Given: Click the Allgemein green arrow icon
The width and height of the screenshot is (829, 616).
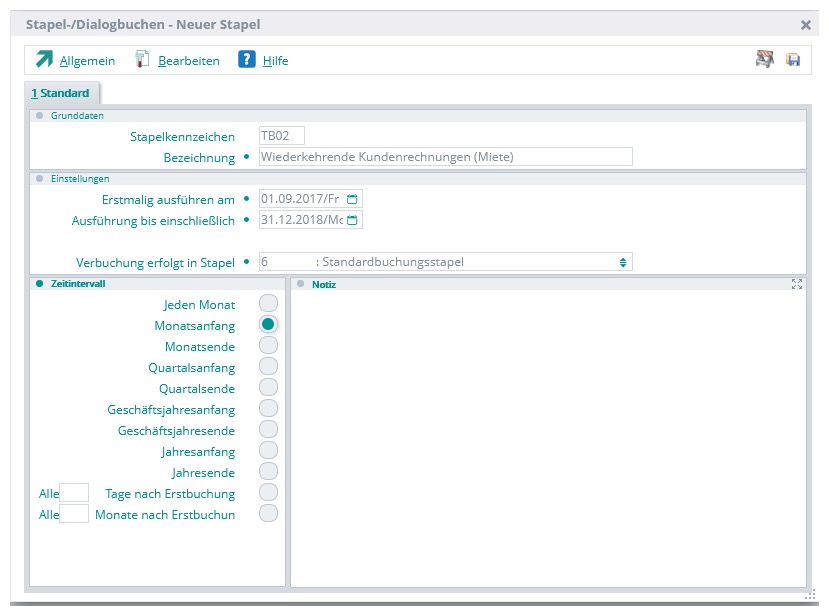Looking at the screenshot, I should pos(45,60).
